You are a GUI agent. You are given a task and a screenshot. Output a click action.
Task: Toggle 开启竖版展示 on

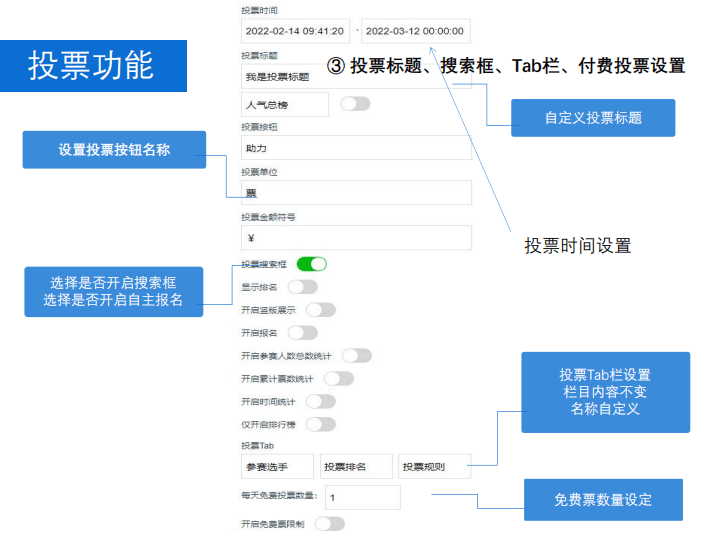320,310
